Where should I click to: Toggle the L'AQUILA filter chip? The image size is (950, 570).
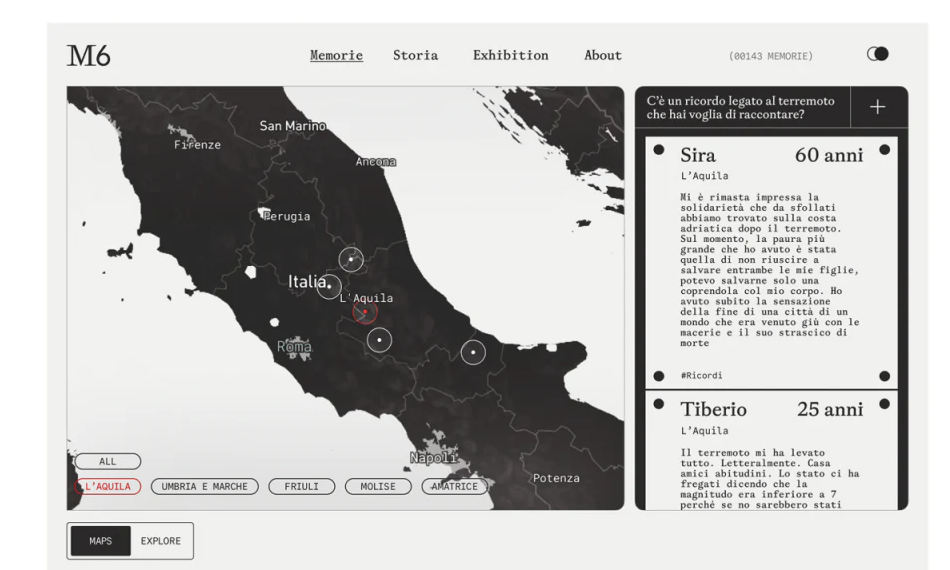point(108,486)
